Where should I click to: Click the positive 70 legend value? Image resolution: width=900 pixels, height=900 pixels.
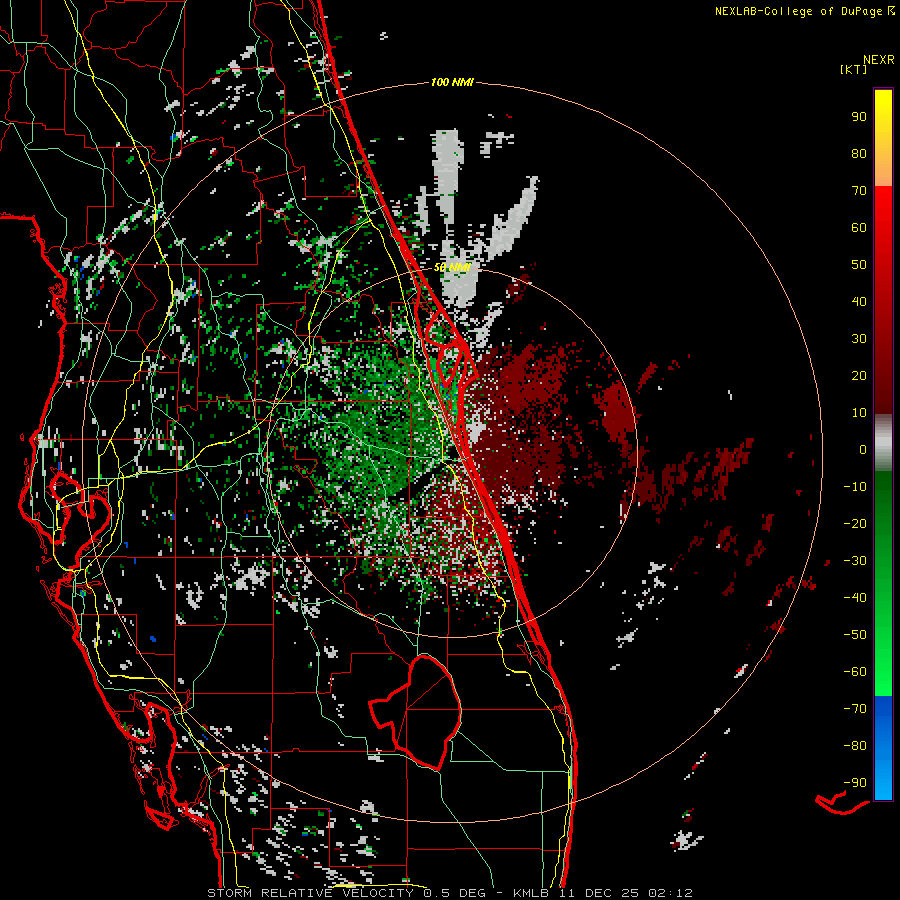[859, 191]
